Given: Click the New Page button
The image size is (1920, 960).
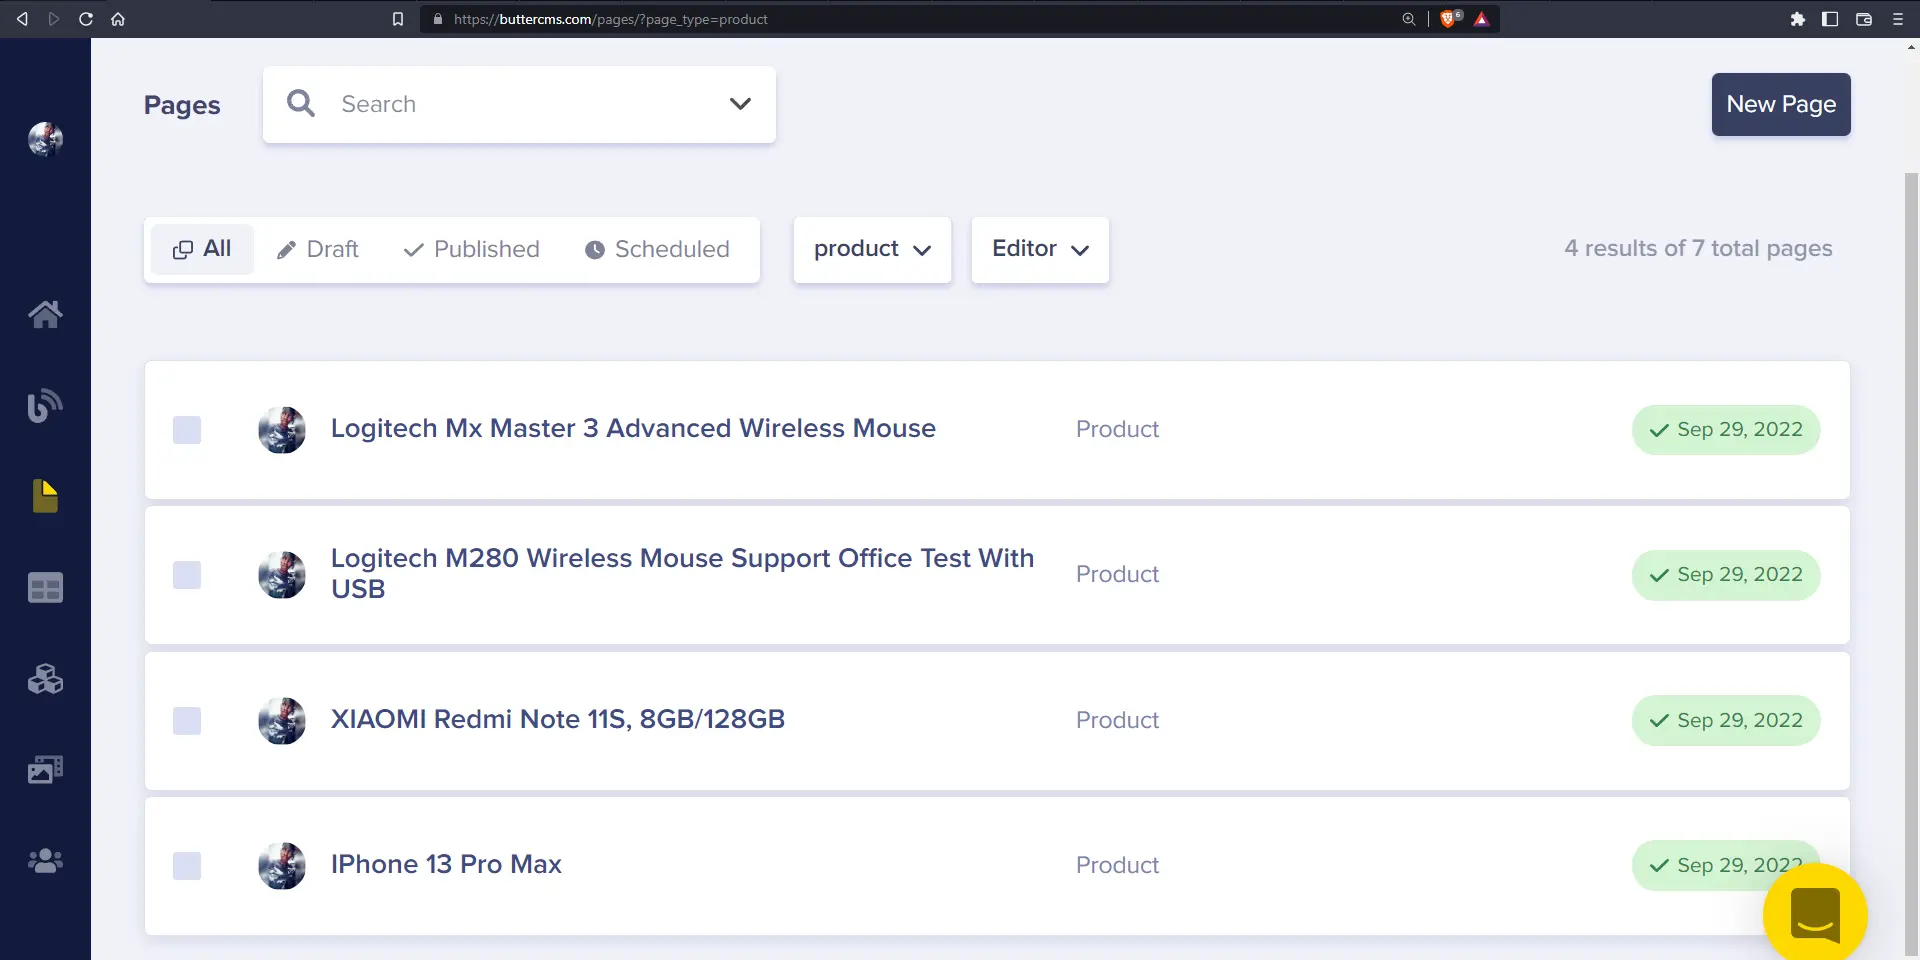Looking at the screenshot, I should click(1781, 104).
